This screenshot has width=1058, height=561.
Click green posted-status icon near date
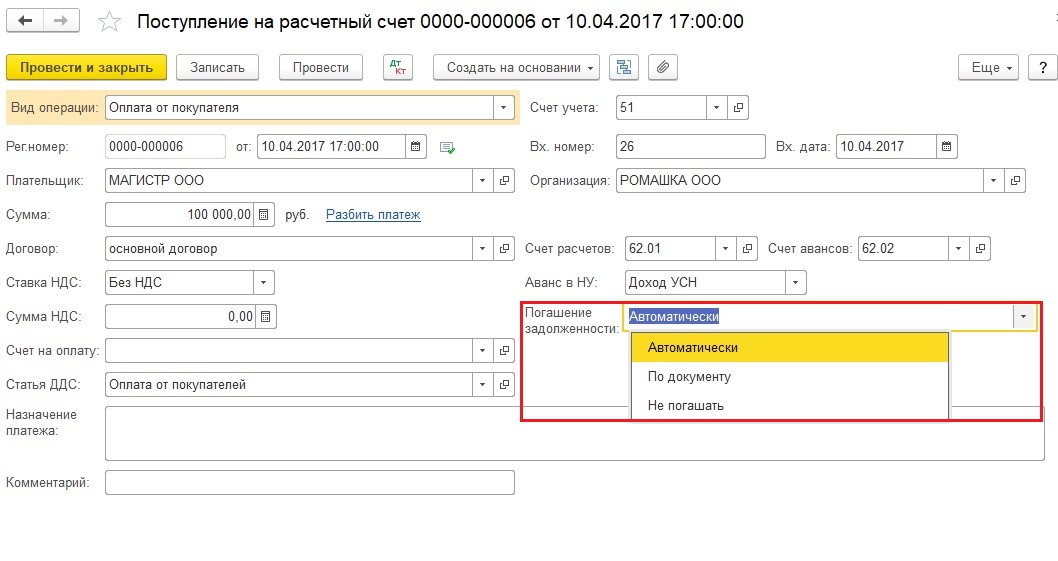[x=447, y=147]
